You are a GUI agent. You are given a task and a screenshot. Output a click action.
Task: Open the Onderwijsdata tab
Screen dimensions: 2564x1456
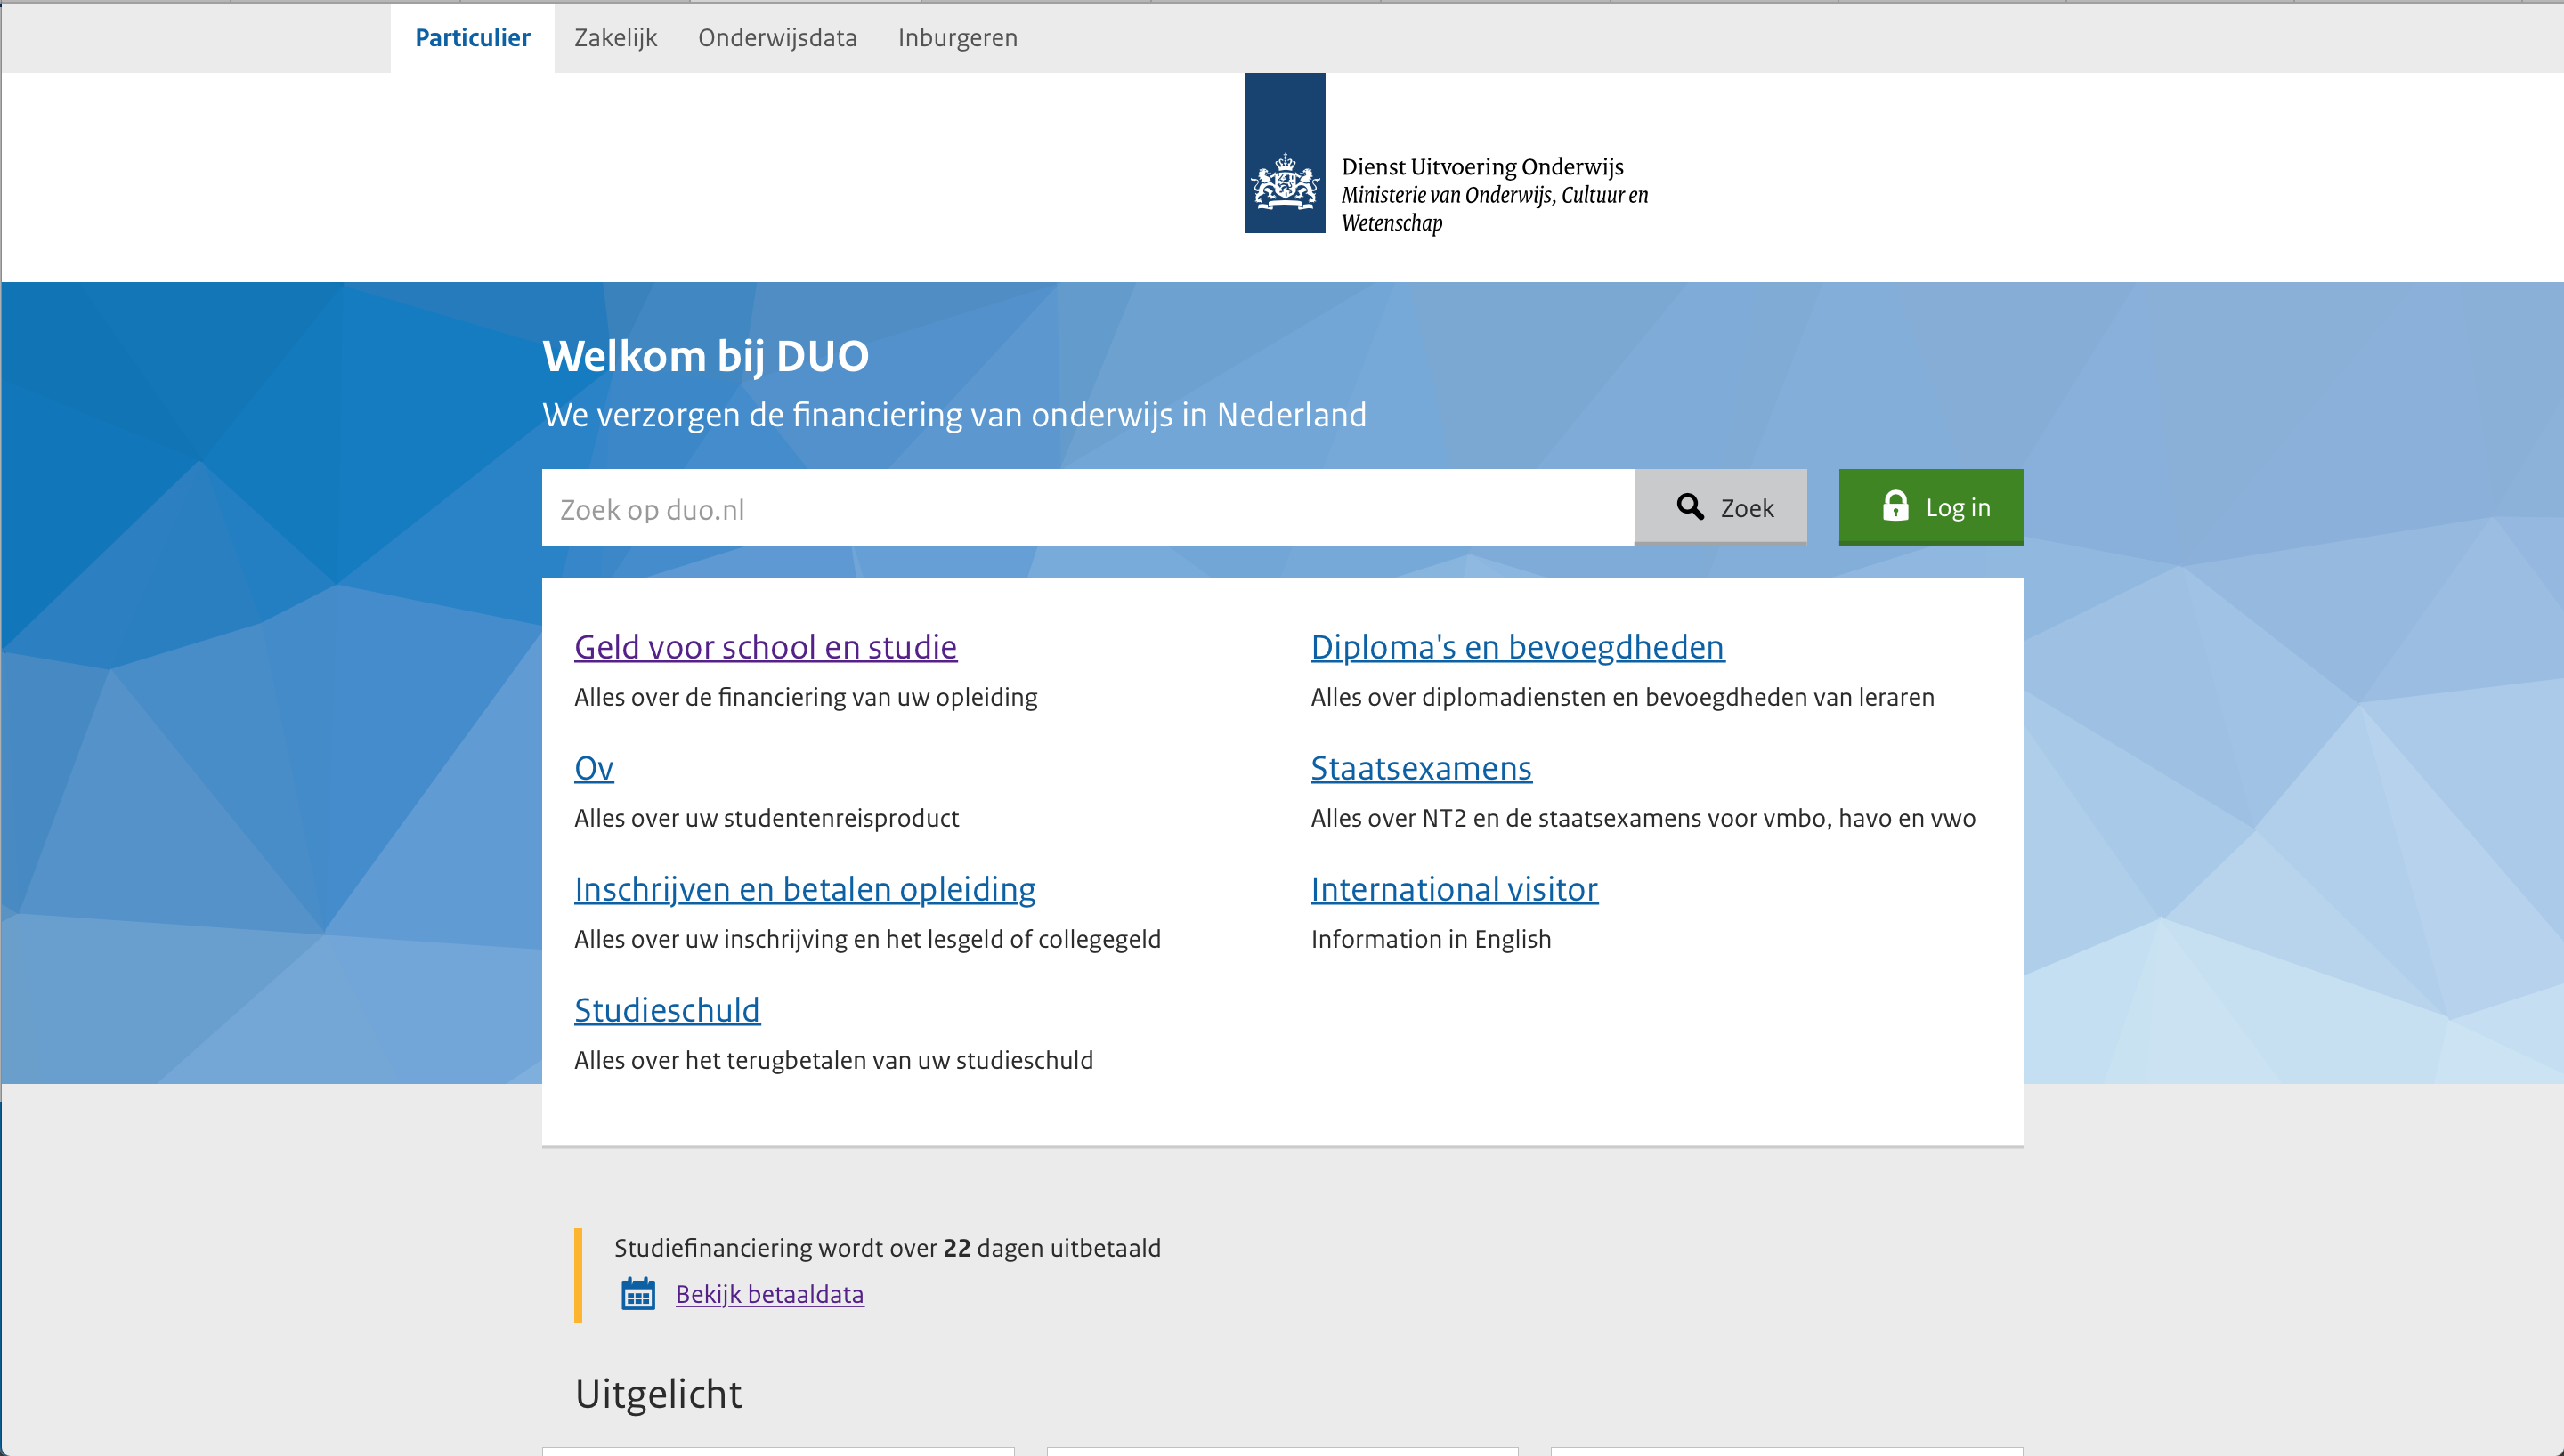(x=777, y=38)
